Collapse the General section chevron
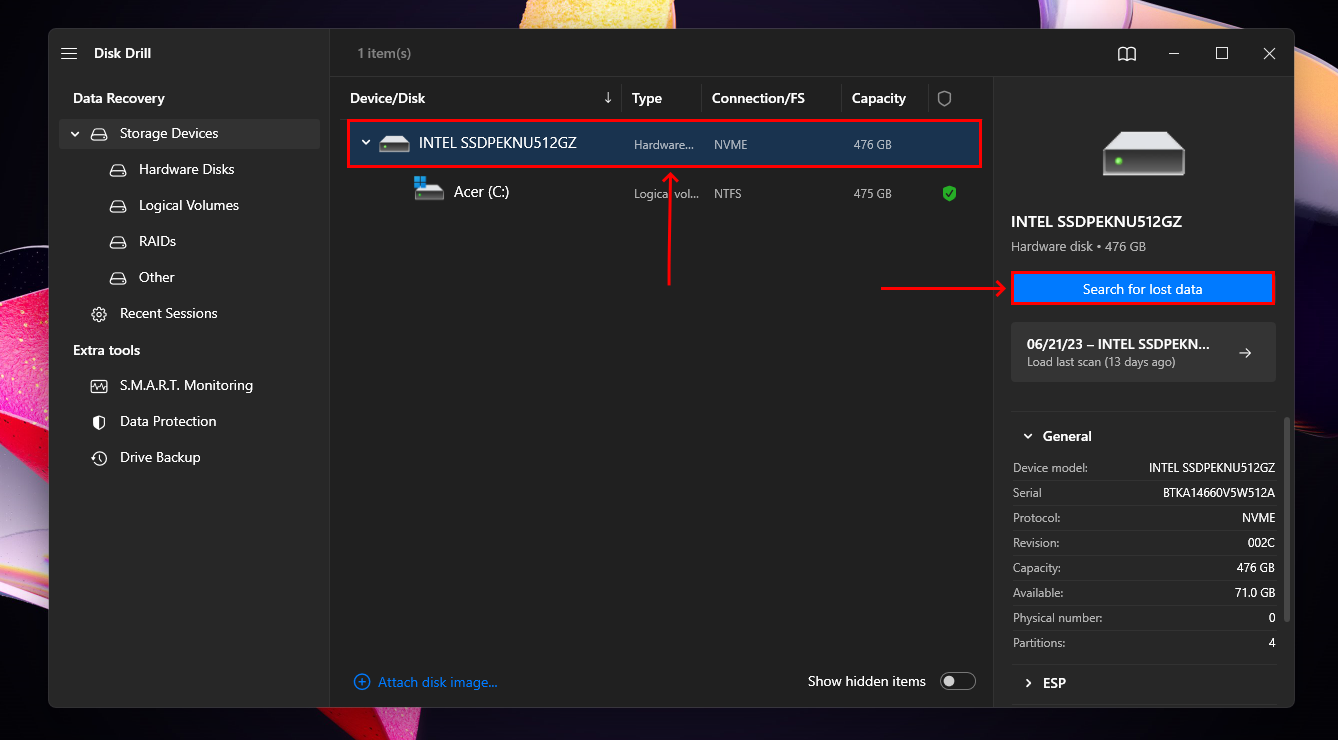 [x=1027, y=436]
